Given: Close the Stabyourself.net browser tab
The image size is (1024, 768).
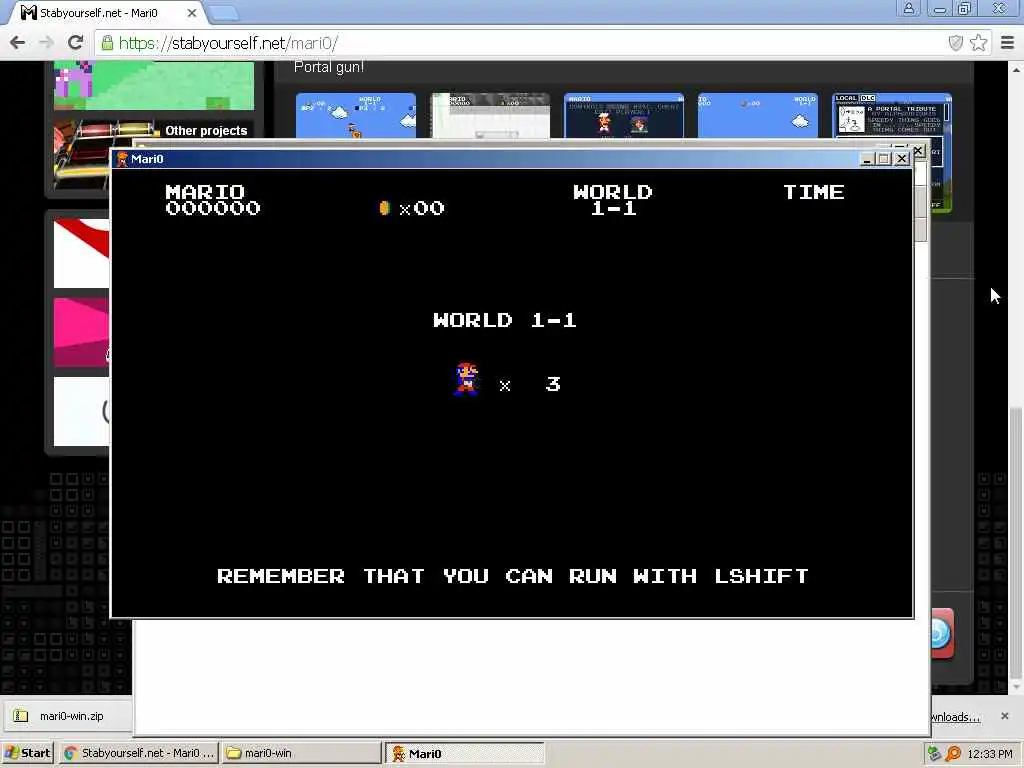Looking at the screenshot, I should (191, 12).
